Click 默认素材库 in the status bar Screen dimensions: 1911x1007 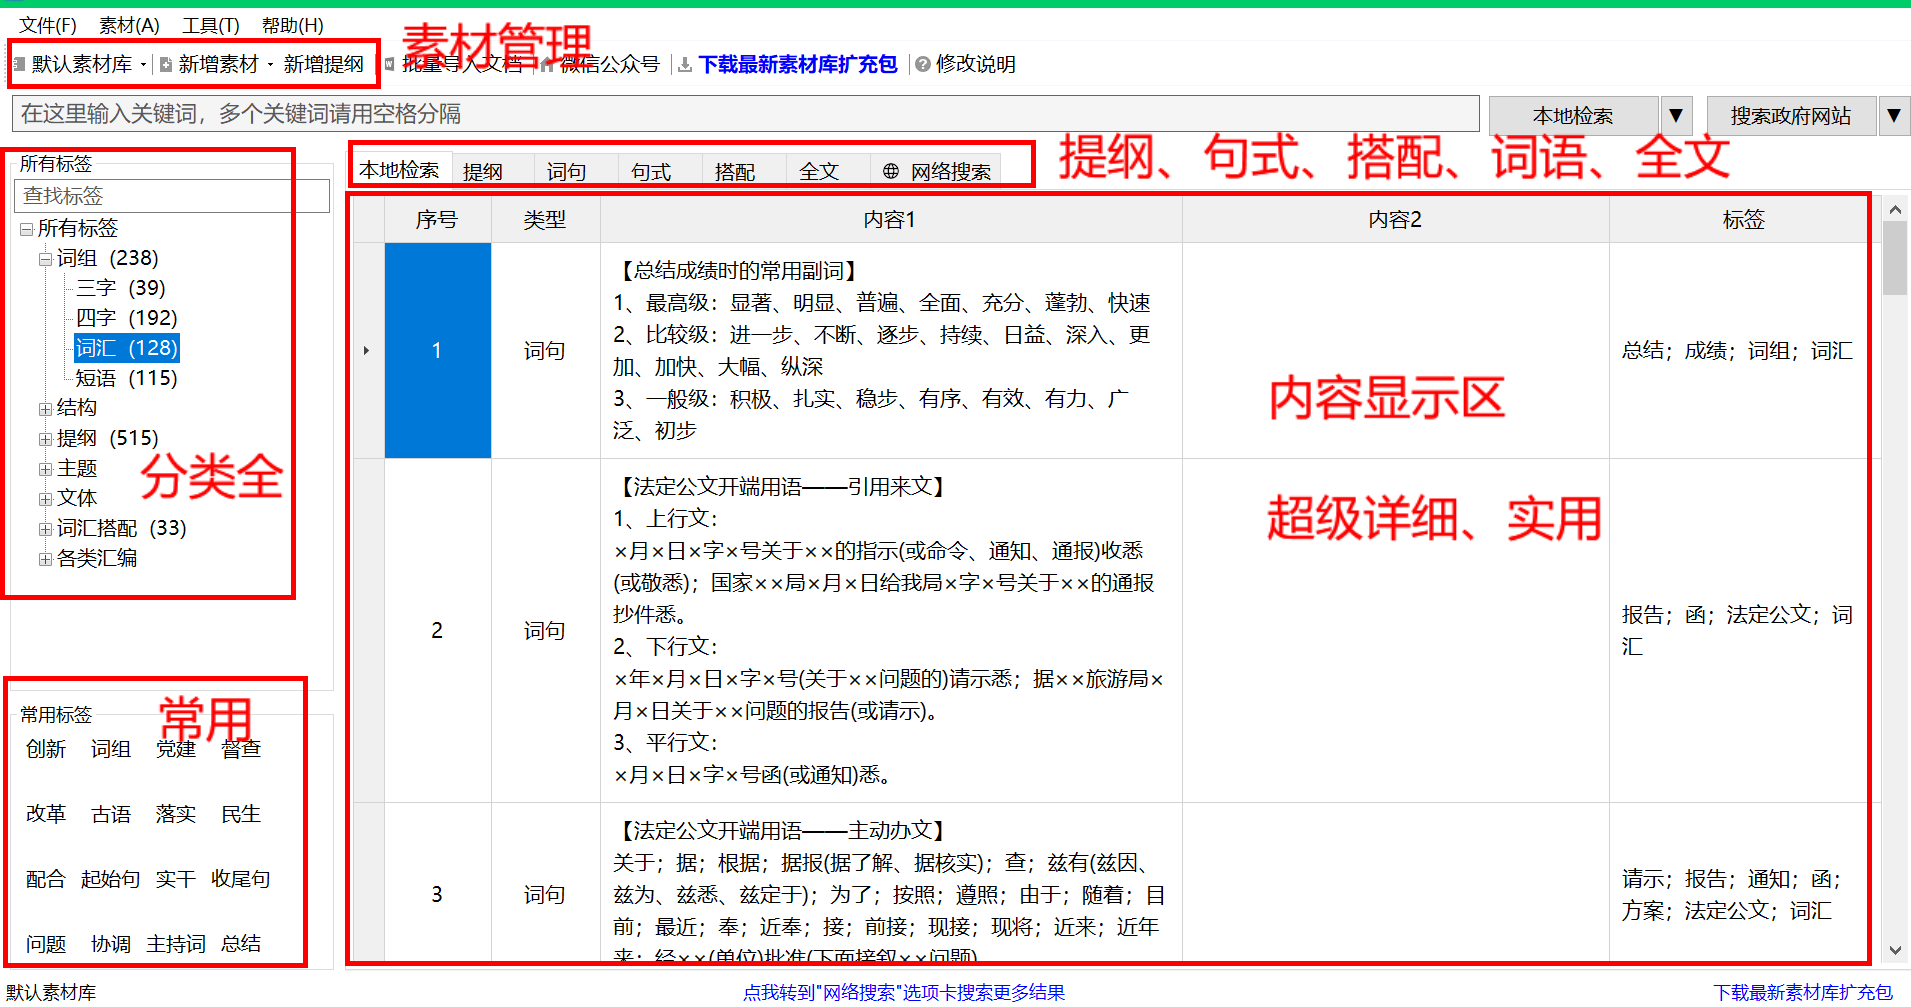click(x=51, y=992)
